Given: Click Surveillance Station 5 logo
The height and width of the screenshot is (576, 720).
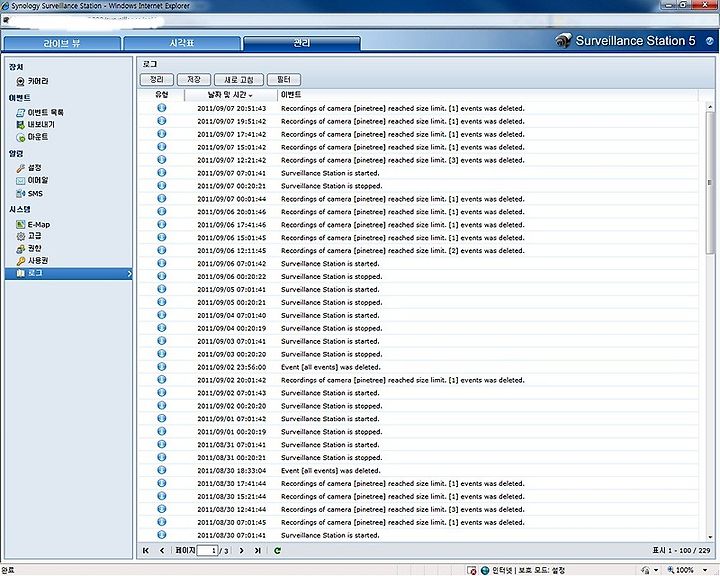Looking at the screenshot, I should pos(625,41).
